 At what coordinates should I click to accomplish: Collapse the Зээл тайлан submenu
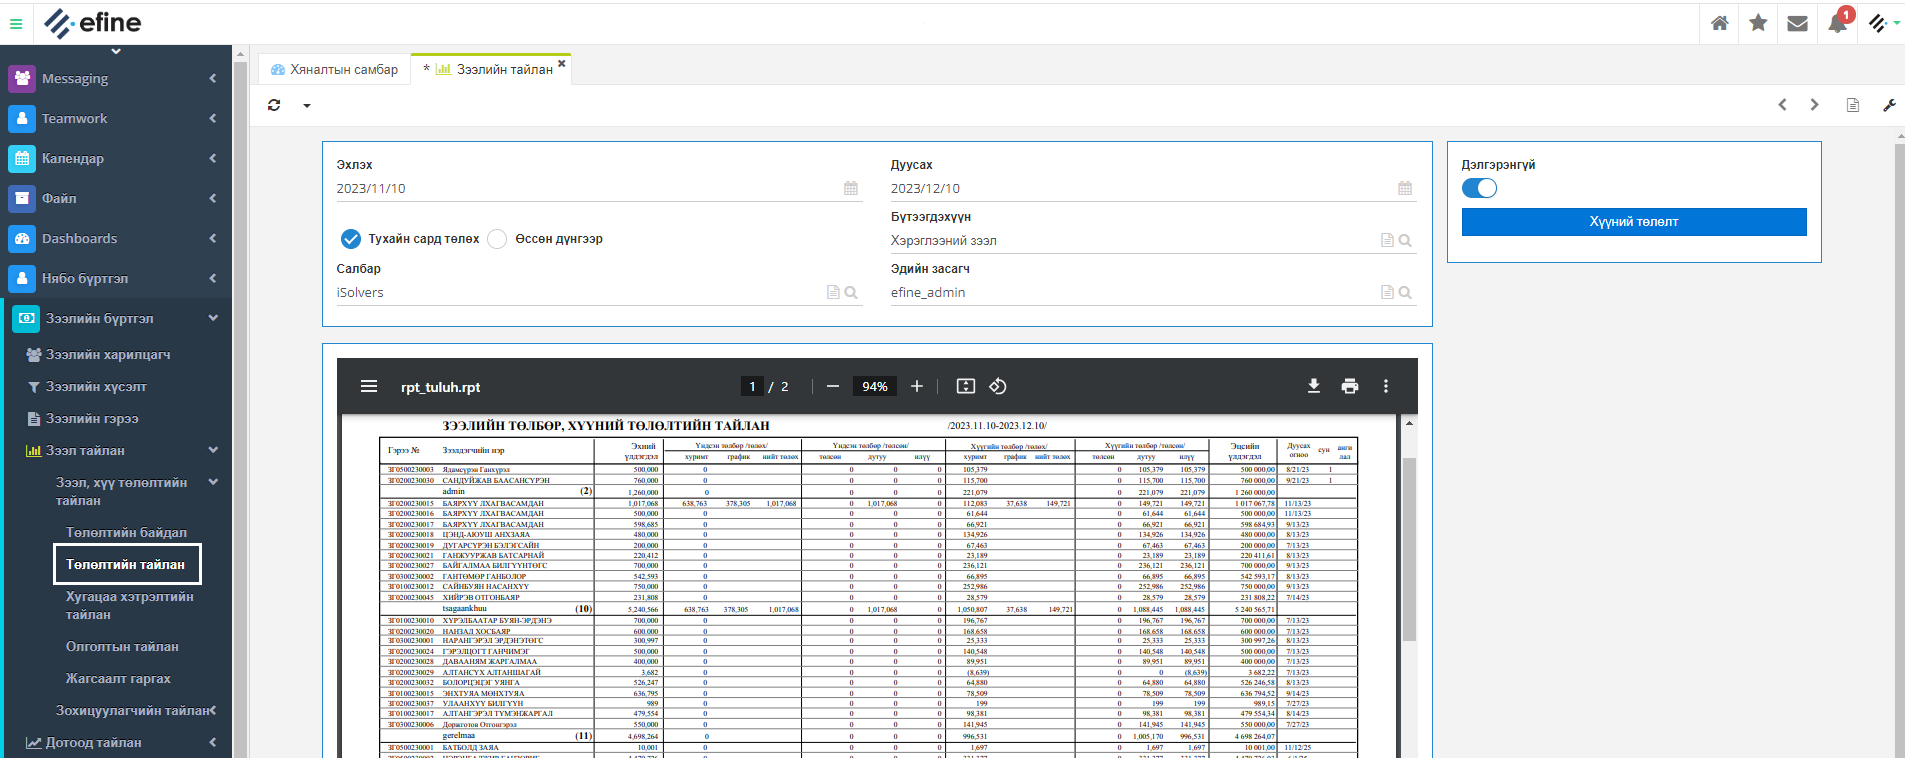pos(120,451)
